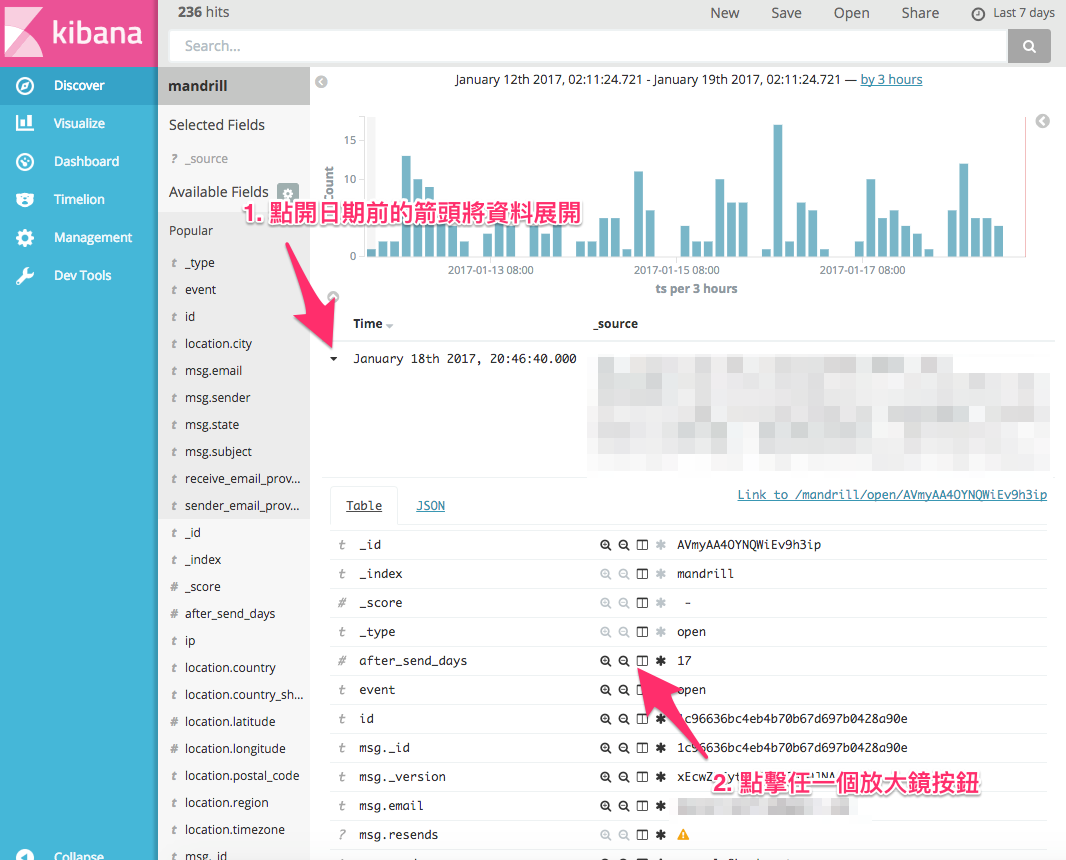Click Share in top menu
This screenshot has width=1066, height=860.
click(920, 13)
